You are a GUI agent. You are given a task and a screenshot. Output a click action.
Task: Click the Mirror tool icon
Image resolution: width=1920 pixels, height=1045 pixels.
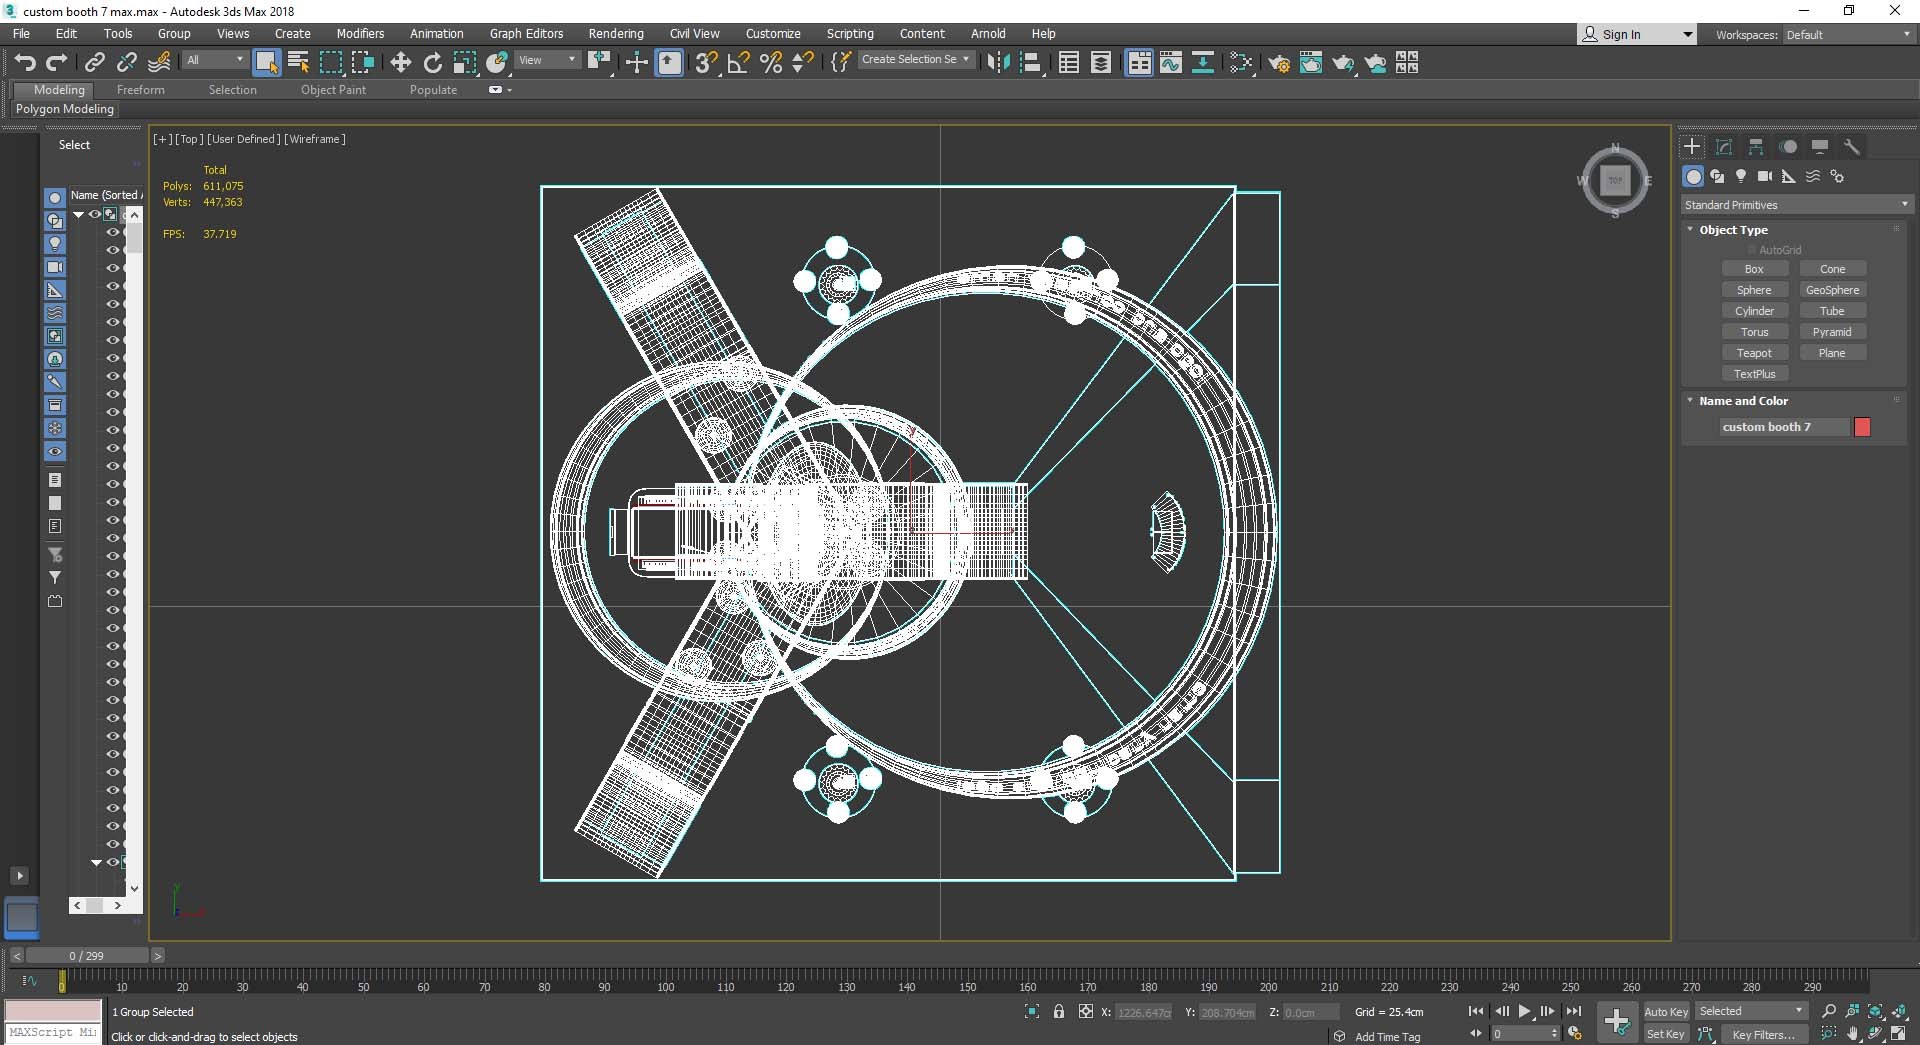[x=997, y=63]
